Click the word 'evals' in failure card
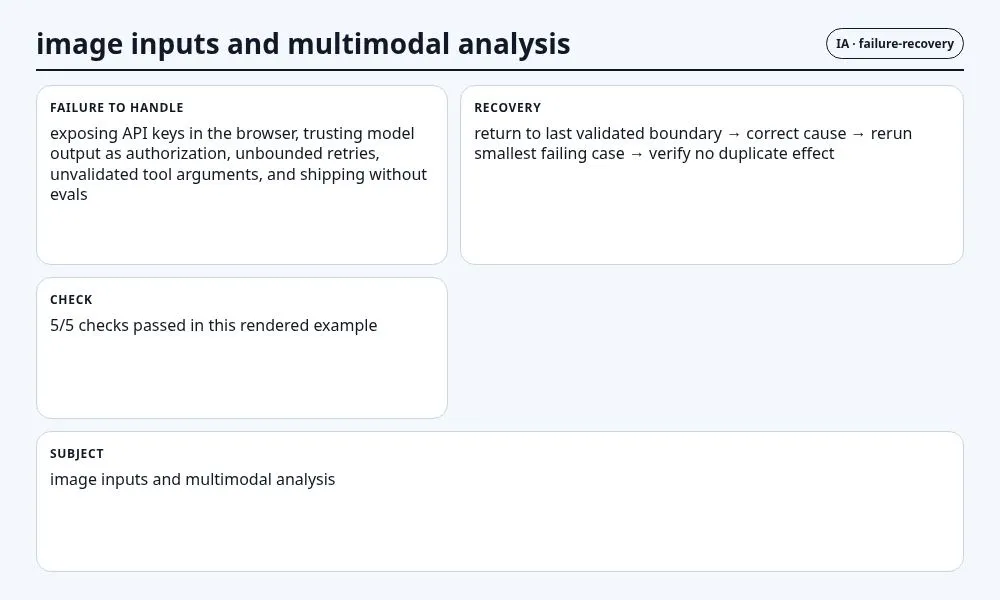The height and width of the screenshot is (600, 1000). point(69,194)
